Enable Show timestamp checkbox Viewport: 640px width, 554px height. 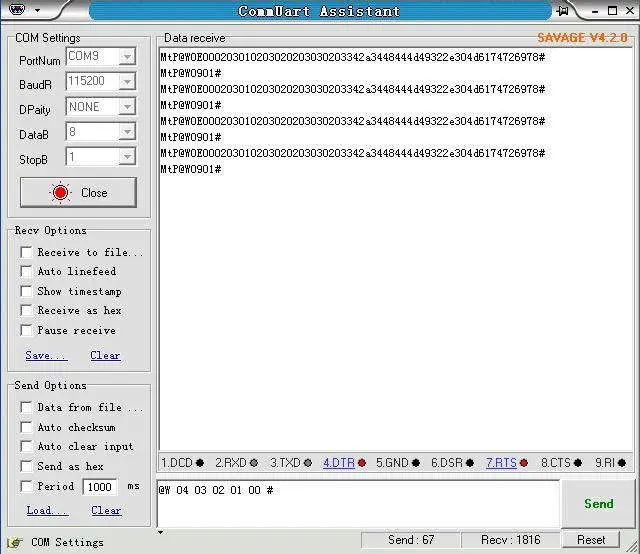[x=26, y=291]
